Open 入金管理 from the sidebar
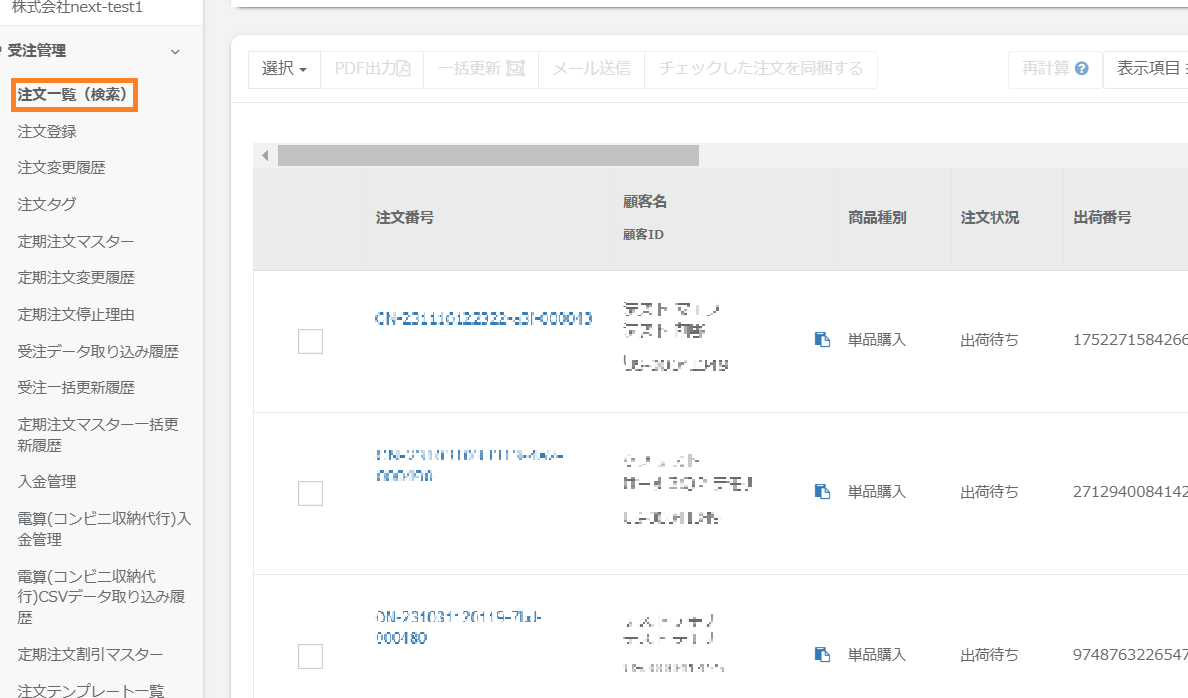 coord(47,481)
